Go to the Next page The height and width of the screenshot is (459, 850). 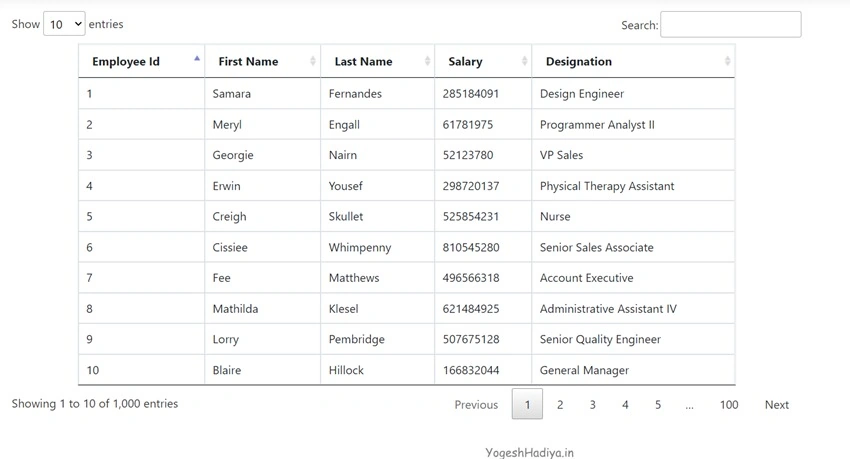point(776,404)
